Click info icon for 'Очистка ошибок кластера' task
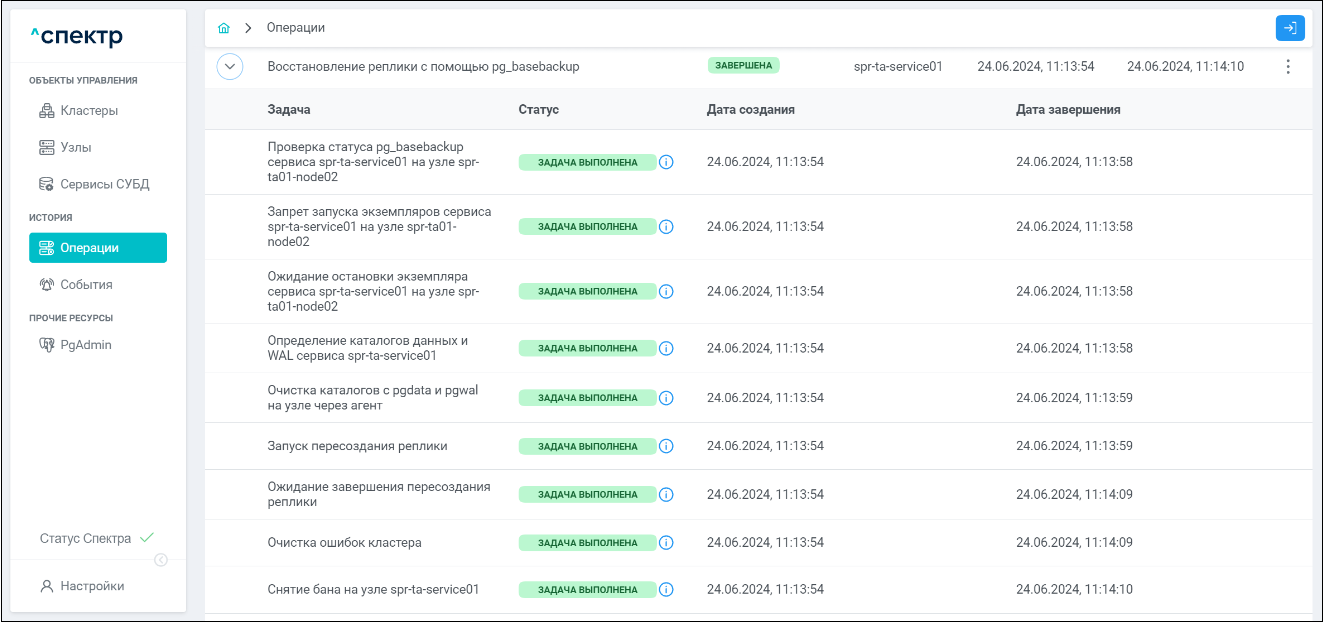 click(x=666, y=543)
